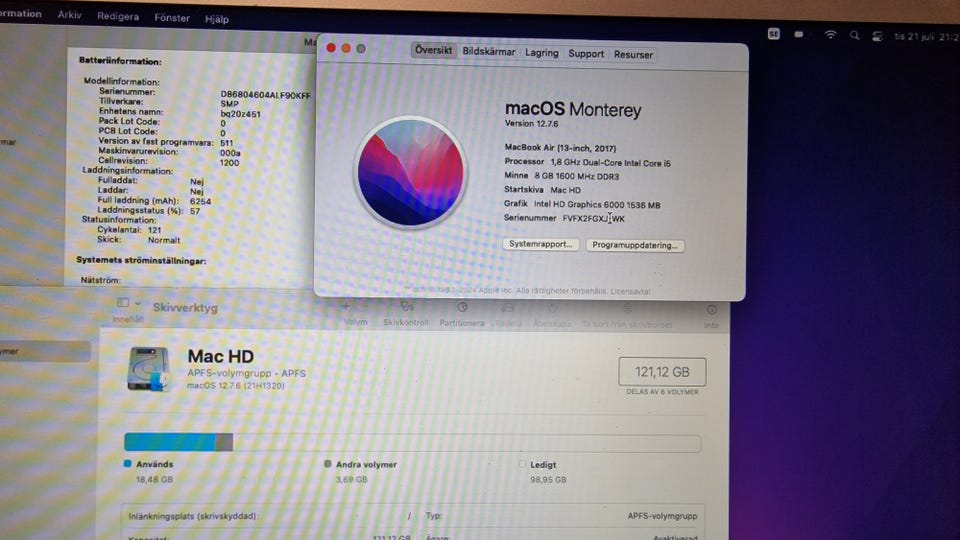Switch to the Support tab
The width and height of the screenshot is (960, 540).
pyautogui.click(x=586, y=53)
